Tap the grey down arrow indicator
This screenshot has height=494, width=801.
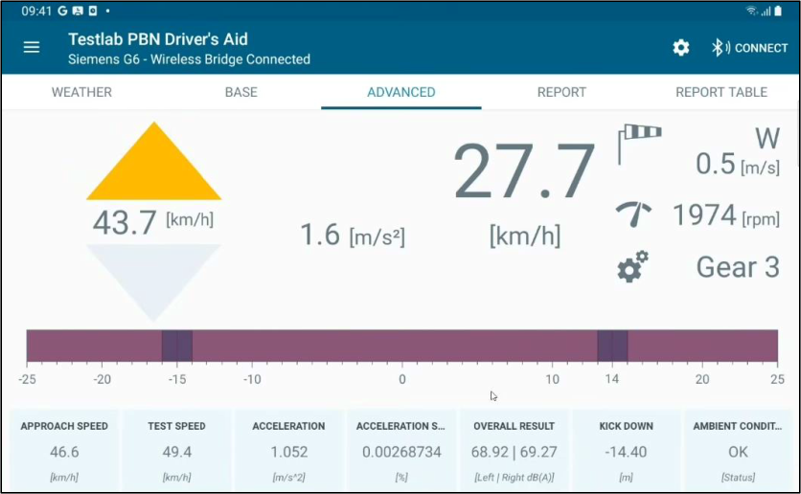click(154, 279)
